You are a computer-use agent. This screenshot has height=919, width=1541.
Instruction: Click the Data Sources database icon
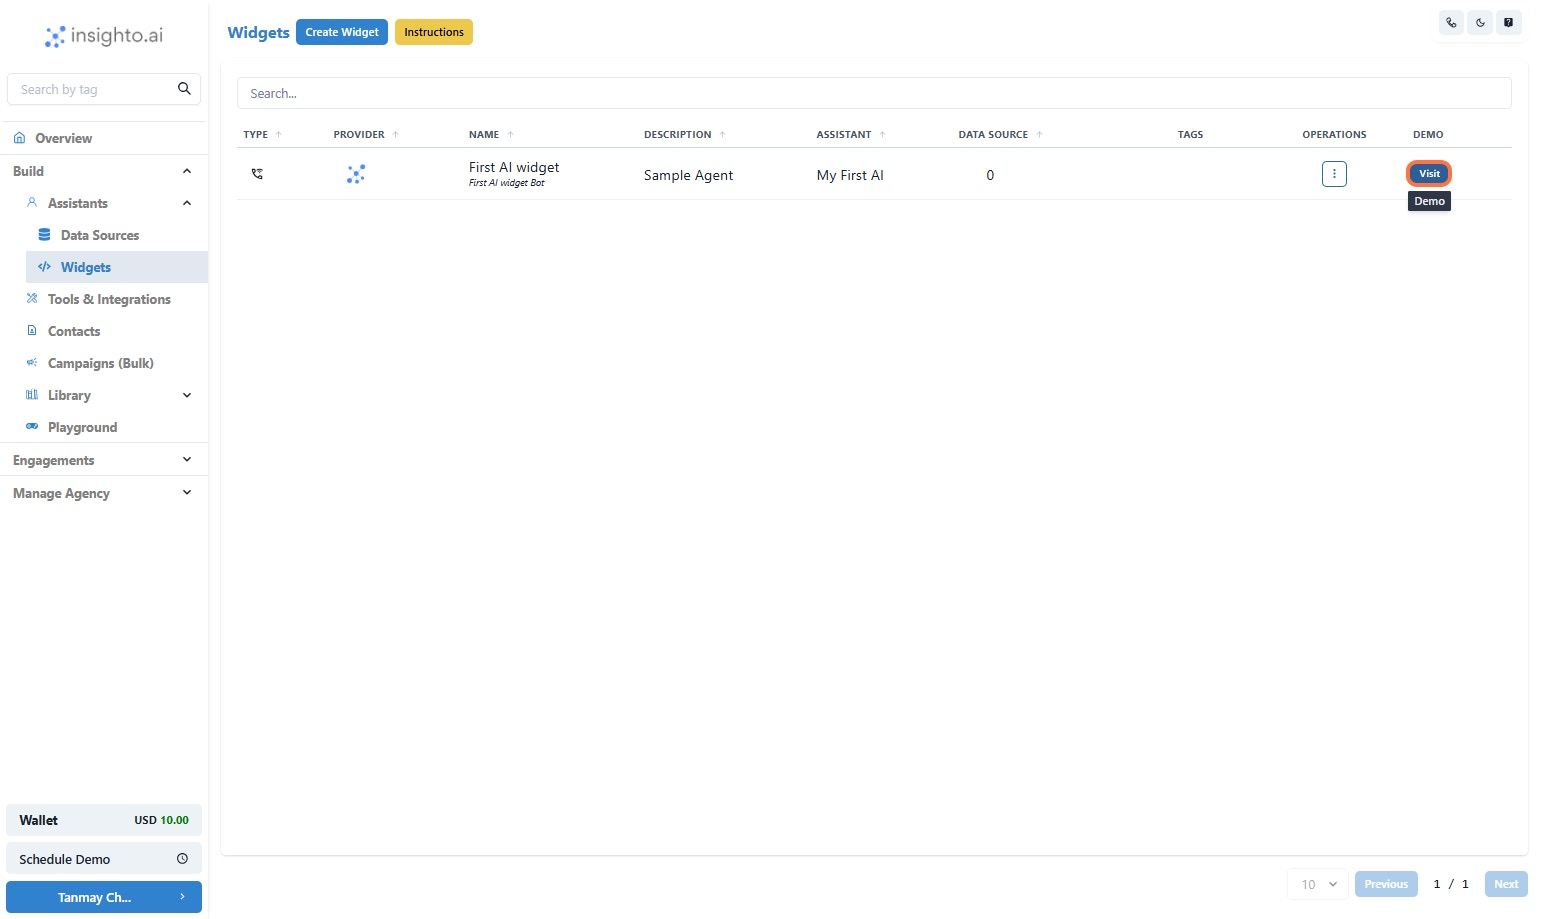coord(44,235)
